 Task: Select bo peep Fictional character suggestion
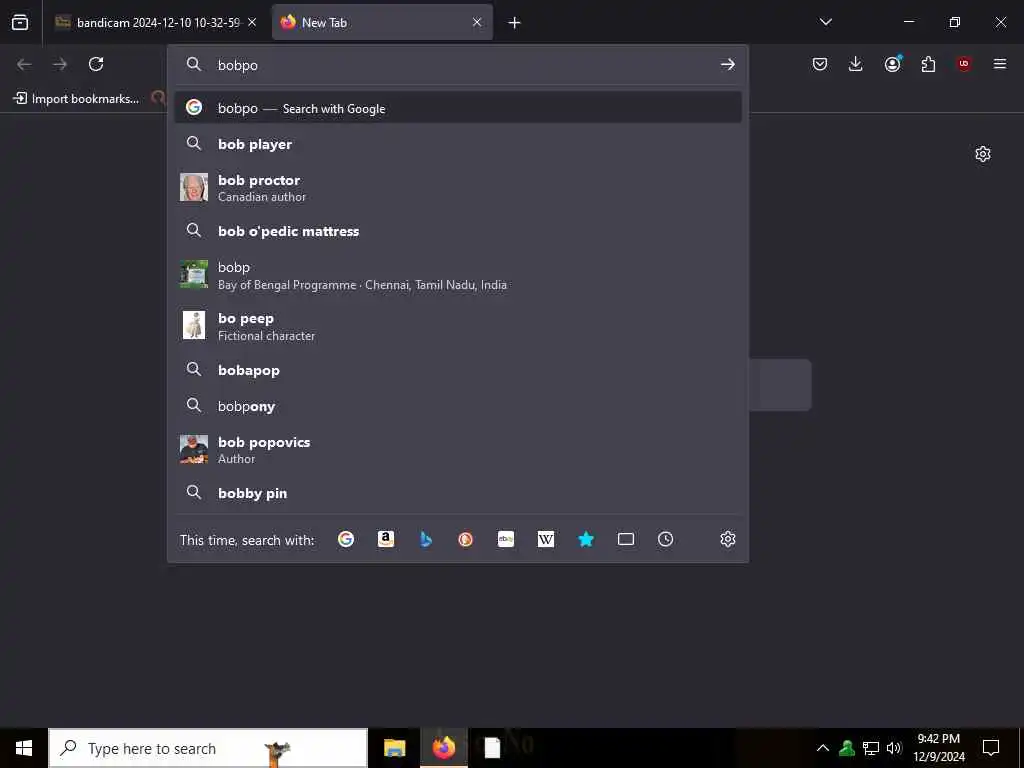458,326
